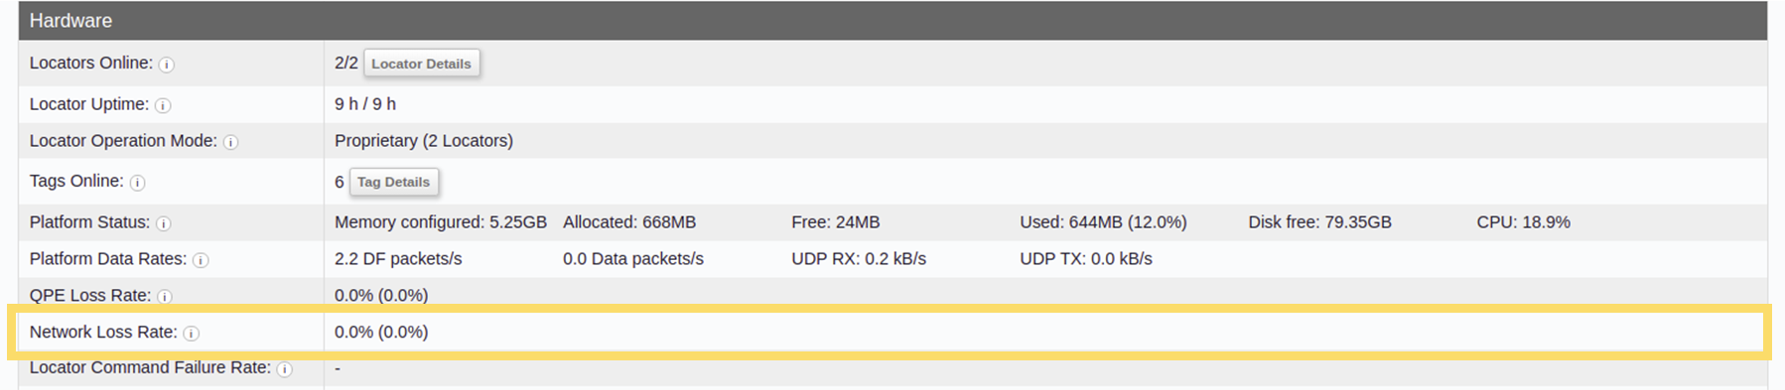1785x390 pixels.
Task: Click the UDP RX: 0.2 kB/s value
Action: pos(859,259)
